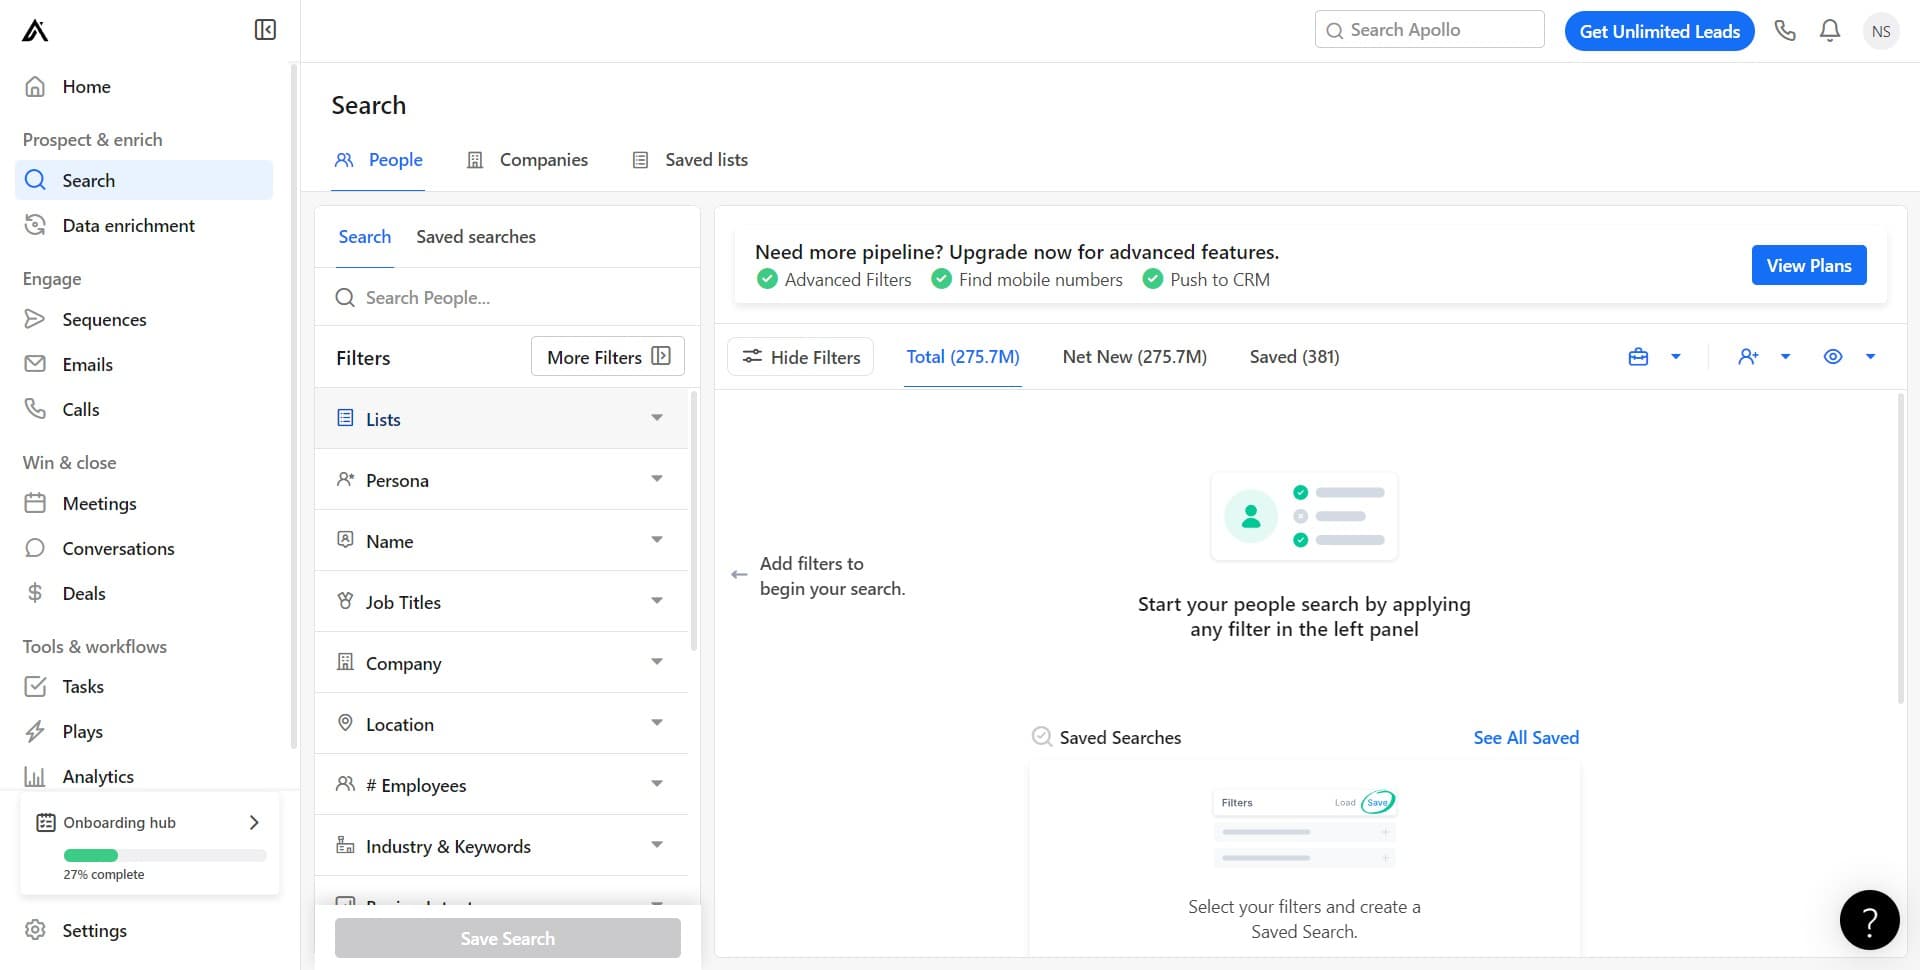Click the onboarding progress bar
This screenshot has height=970, width=1920.
(x=163, y=855)
